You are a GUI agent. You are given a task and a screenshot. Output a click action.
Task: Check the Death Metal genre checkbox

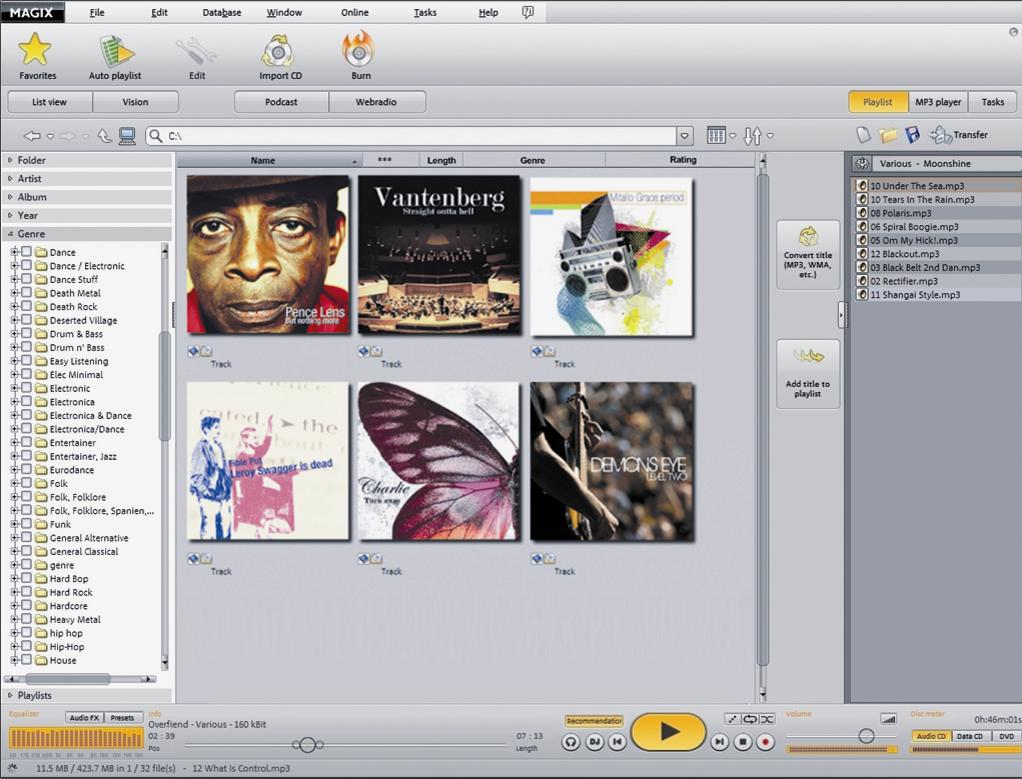(27, 293)
